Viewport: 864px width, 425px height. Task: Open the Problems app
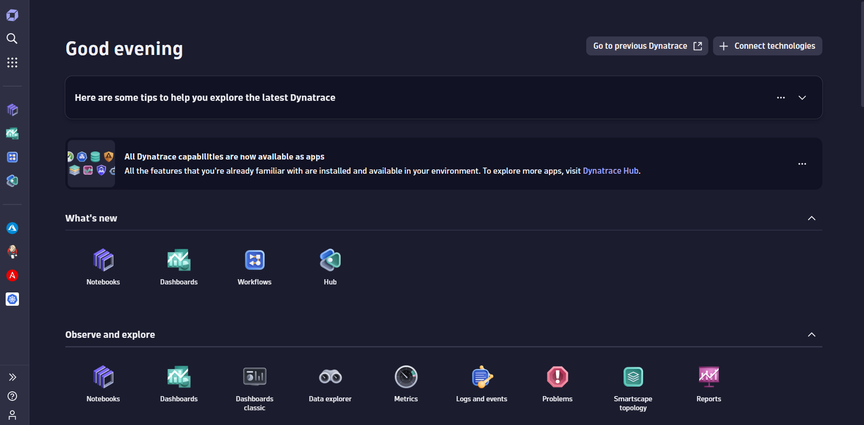click(558, 384)
